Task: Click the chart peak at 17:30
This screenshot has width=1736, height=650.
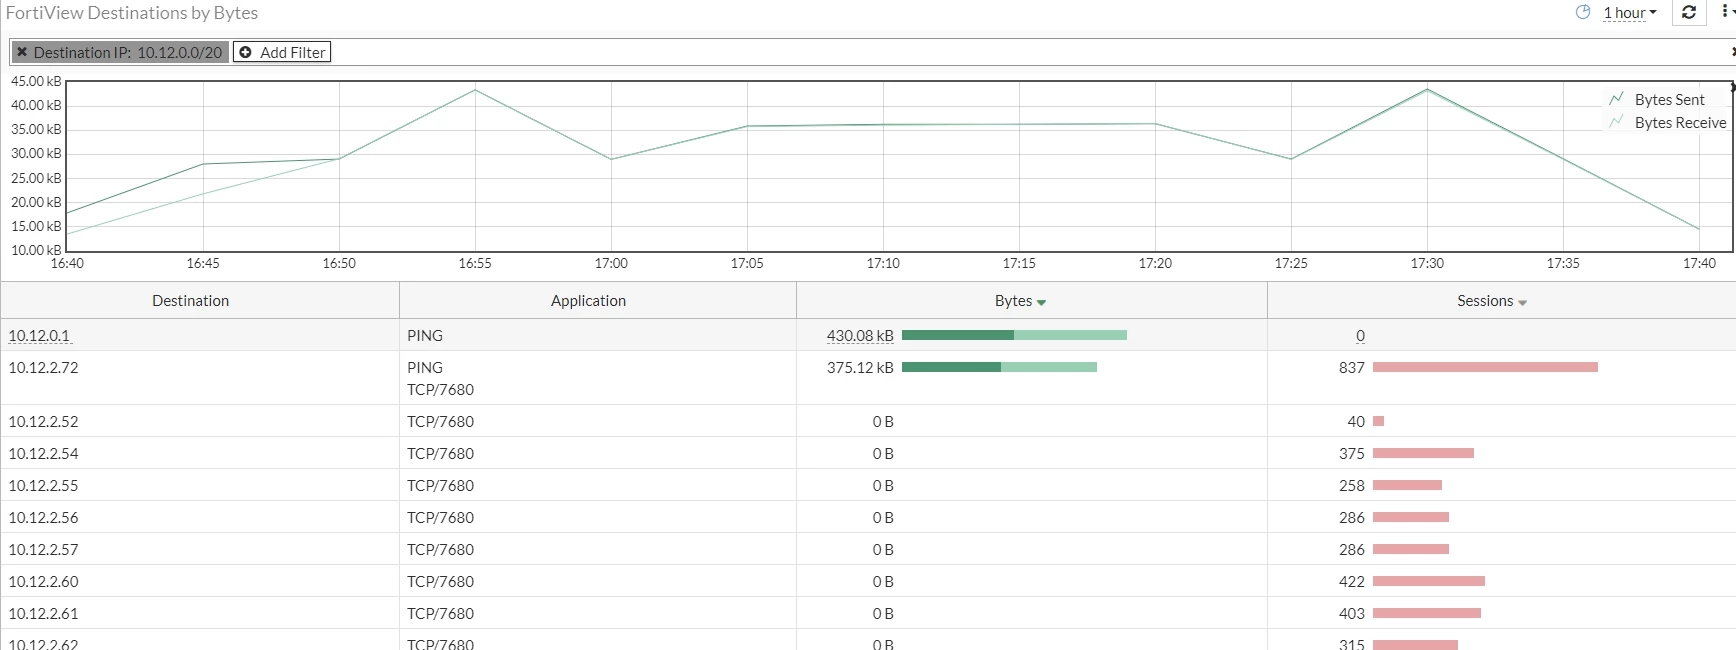Action: tap(1427, 89)
